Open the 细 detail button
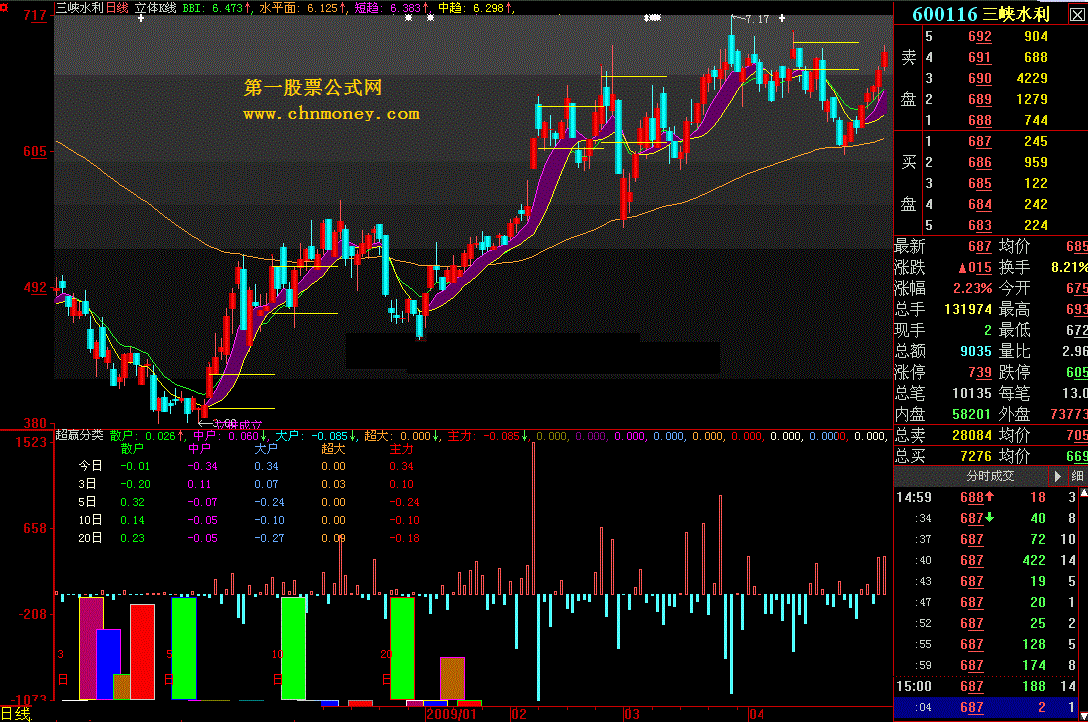Screen dimensions: 1088x722 [x=1077, y=476]
